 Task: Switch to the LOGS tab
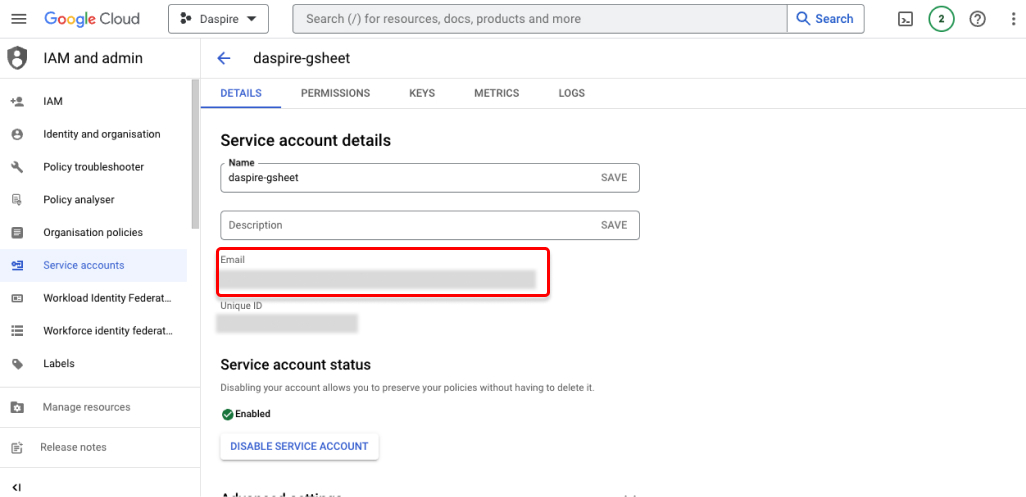[571, 93]
